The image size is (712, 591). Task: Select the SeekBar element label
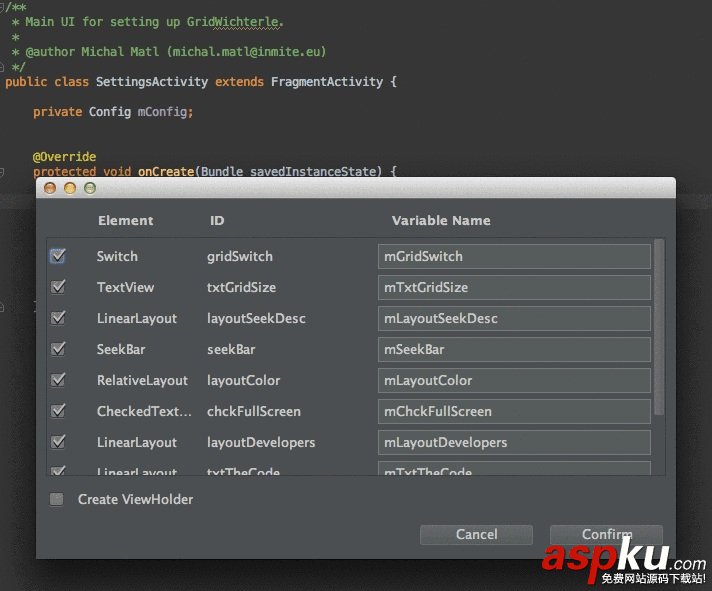pos(121,350)
